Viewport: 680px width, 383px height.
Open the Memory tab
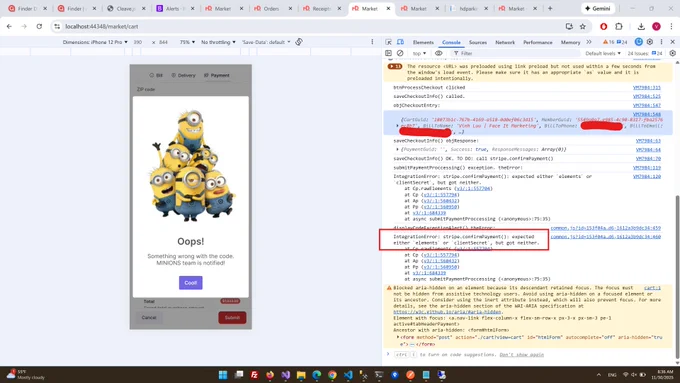point(570,42)
